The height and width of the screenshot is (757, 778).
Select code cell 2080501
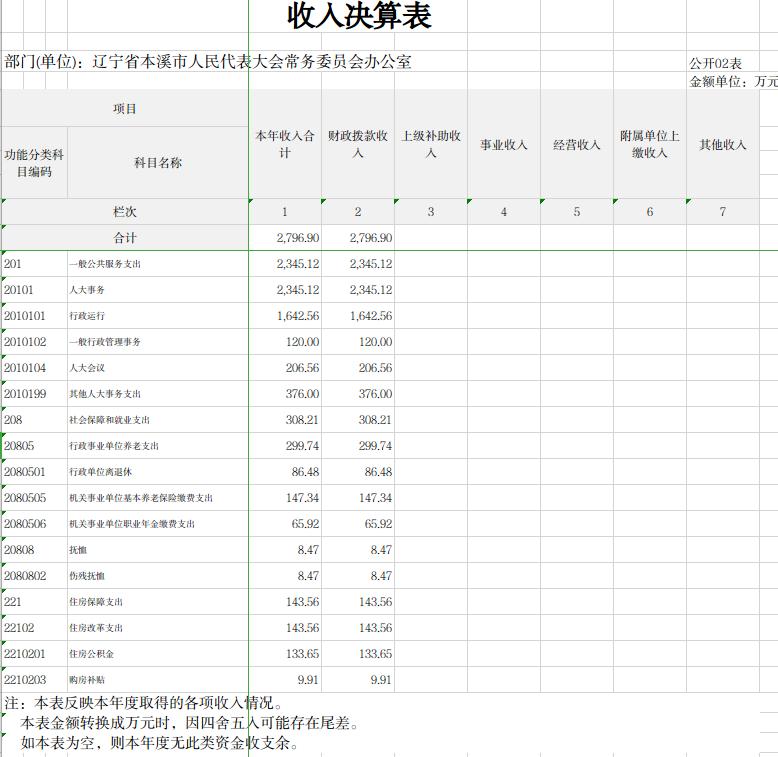click(34, 472)
